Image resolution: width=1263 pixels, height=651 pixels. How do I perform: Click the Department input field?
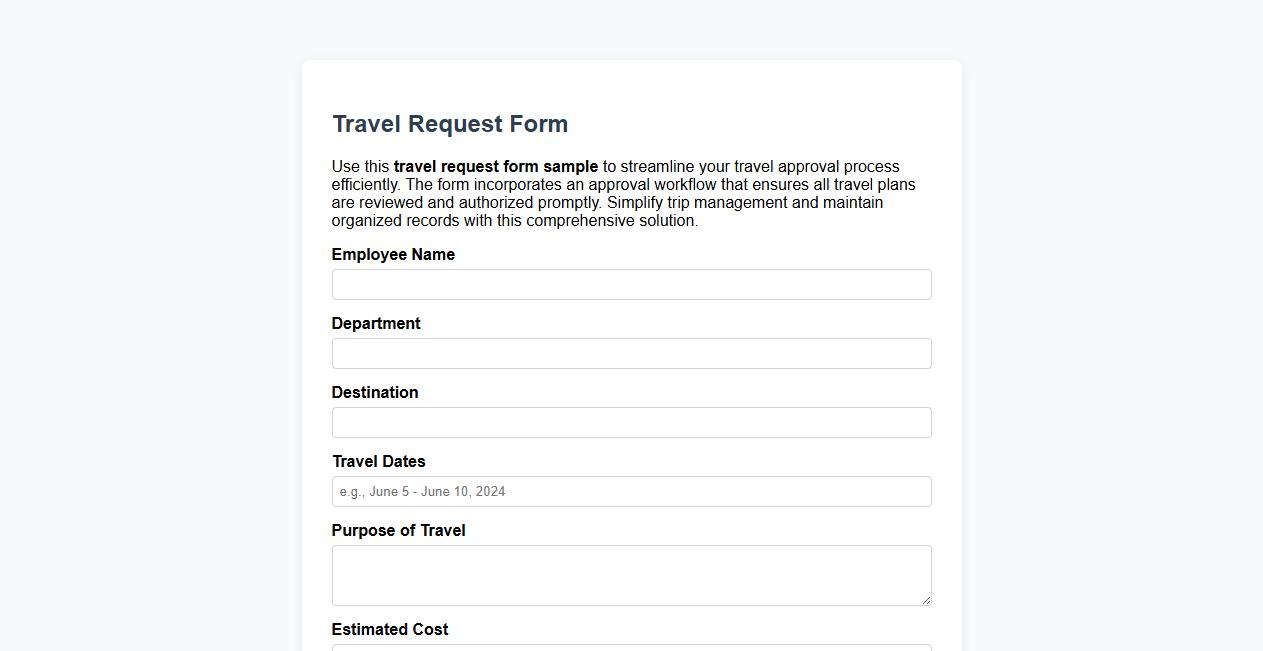[631, 353]
